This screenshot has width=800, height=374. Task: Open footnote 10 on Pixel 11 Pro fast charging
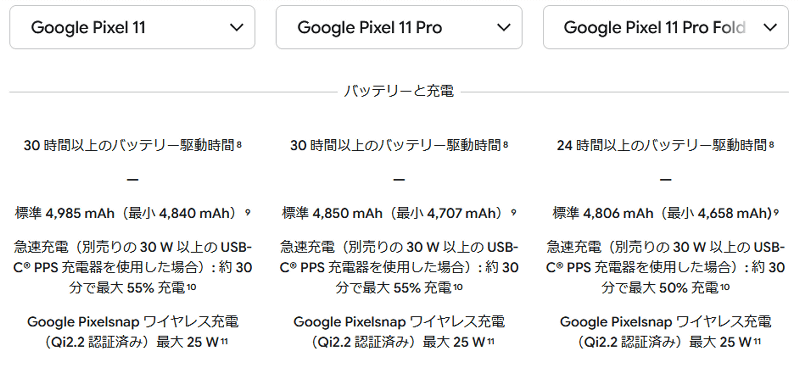pyautogui.click(x=458, y=287)
